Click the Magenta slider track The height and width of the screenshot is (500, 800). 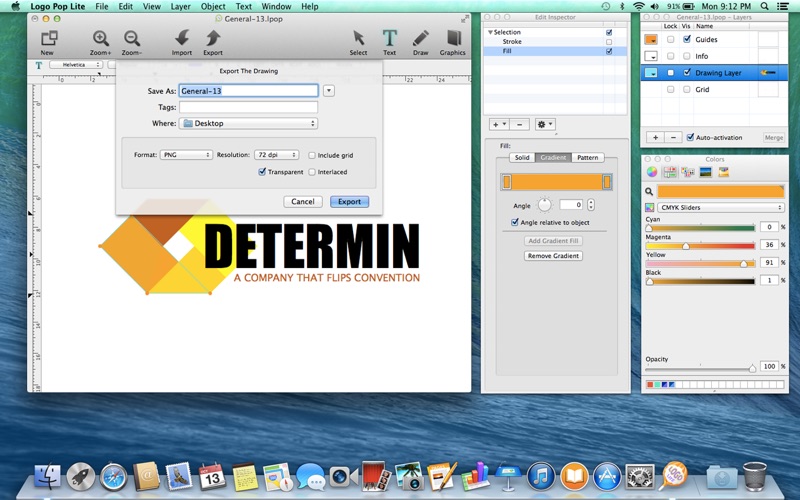[x=700, y=246]
